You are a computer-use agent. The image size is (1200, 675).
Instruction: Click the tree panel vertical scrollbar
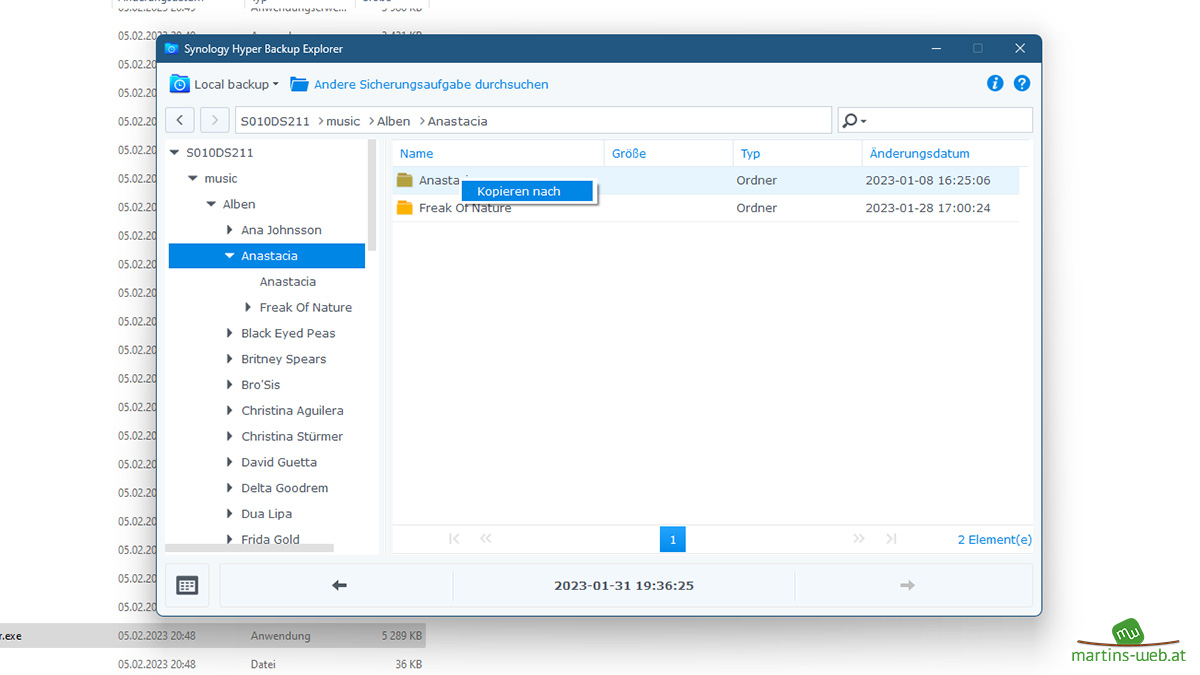pos(372,195)
